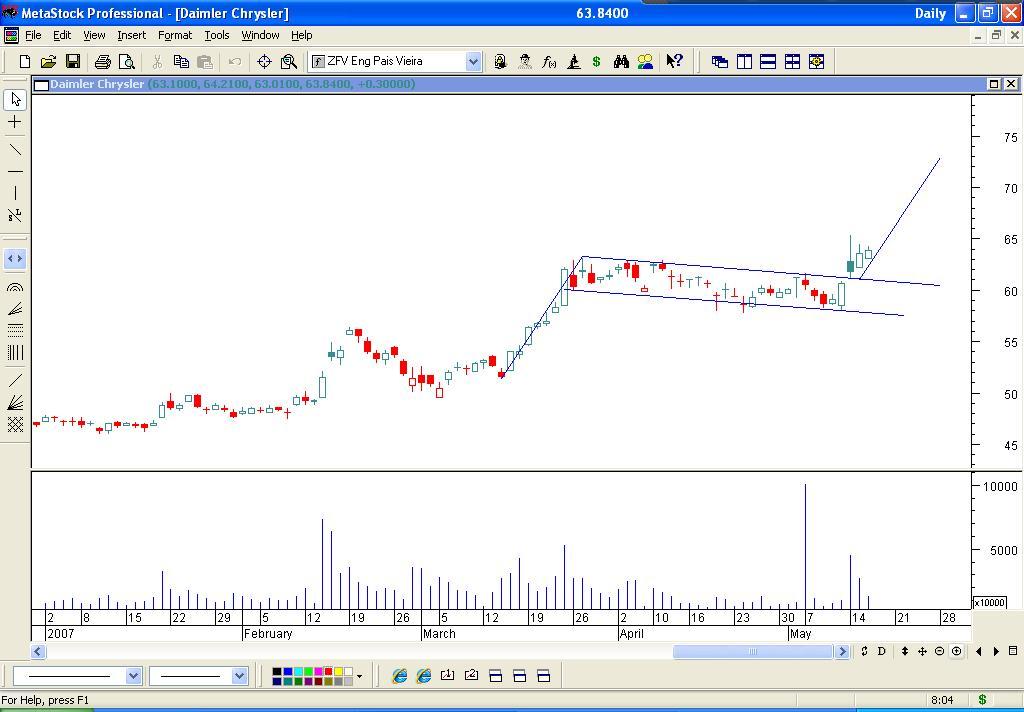Select the Fibonacci time zones vertical lines tool
Screen dimensions: 1024x712
[15, 353]
